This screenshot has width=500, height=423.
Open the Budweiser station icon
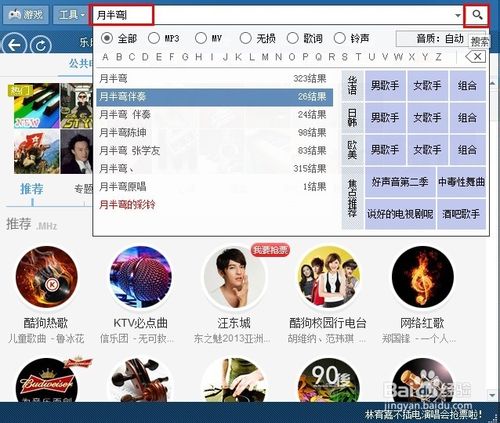46,380
